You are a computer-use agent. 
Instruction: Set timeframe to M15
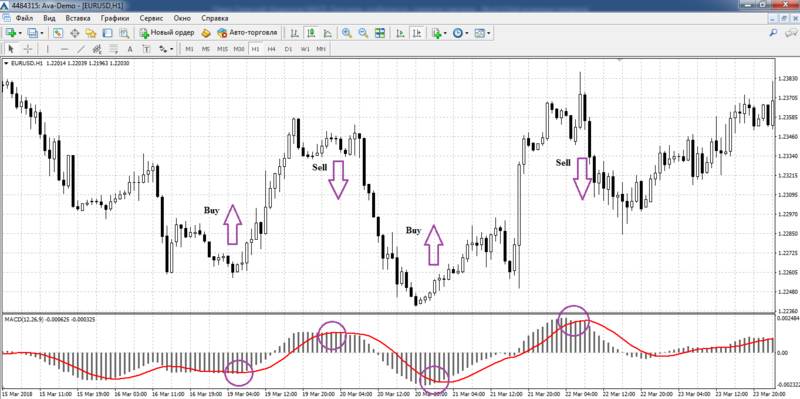point(222,49)
